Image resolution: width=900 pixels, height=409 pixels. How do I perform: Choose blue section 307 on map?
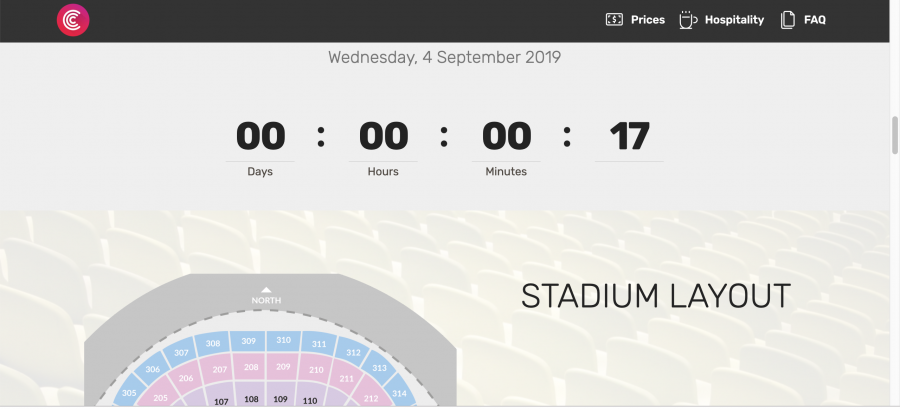click(x=181, y=353)
